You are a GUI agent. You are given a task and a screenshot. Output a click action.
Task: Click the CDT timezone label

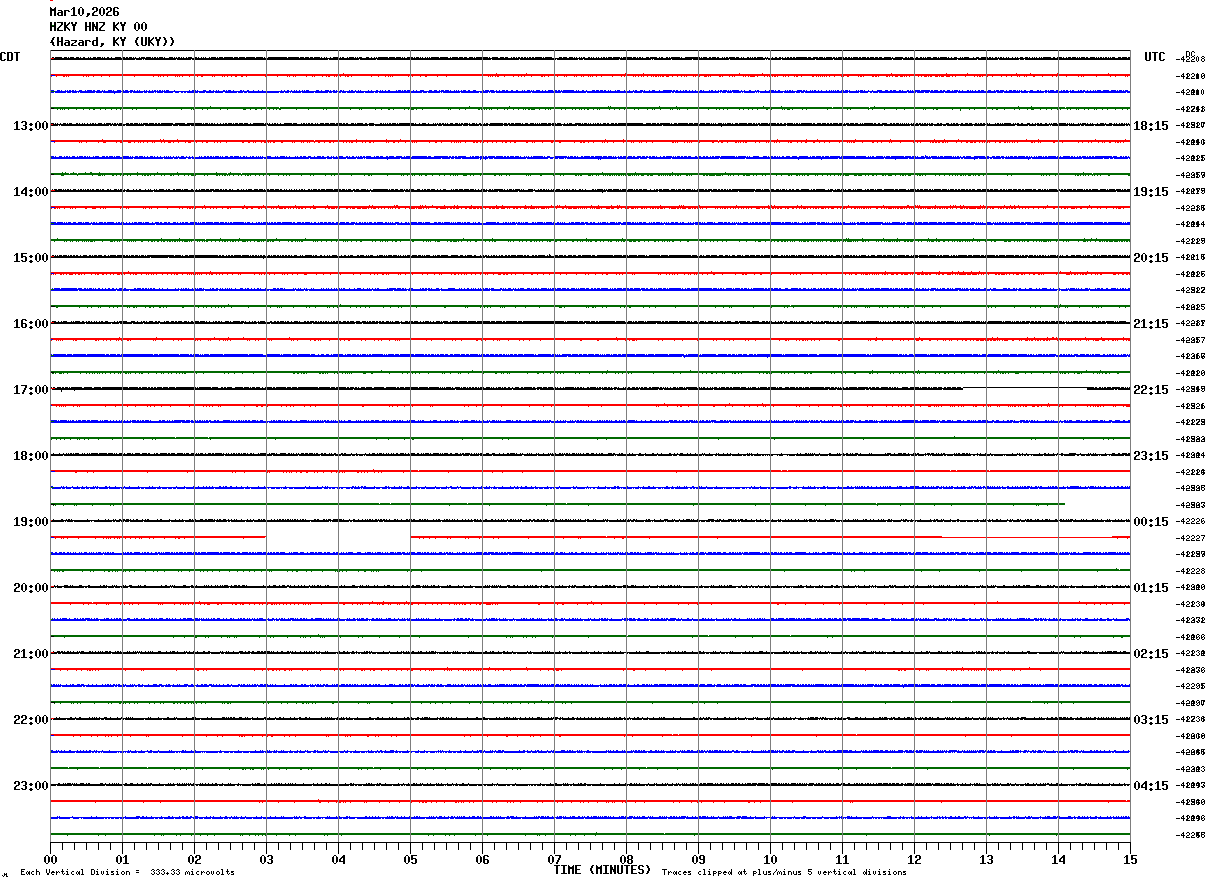[10, 57]
